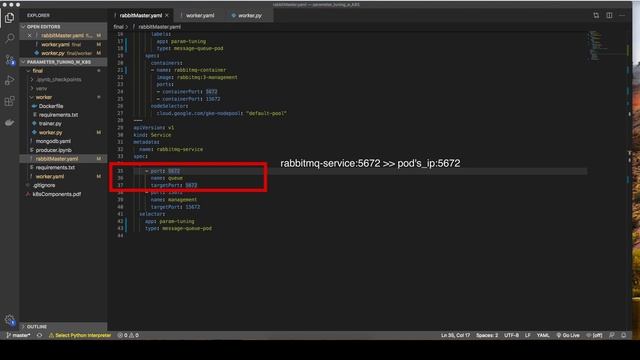Change language mode YAML
Screen dimensions: 640x360
[543, 335]
